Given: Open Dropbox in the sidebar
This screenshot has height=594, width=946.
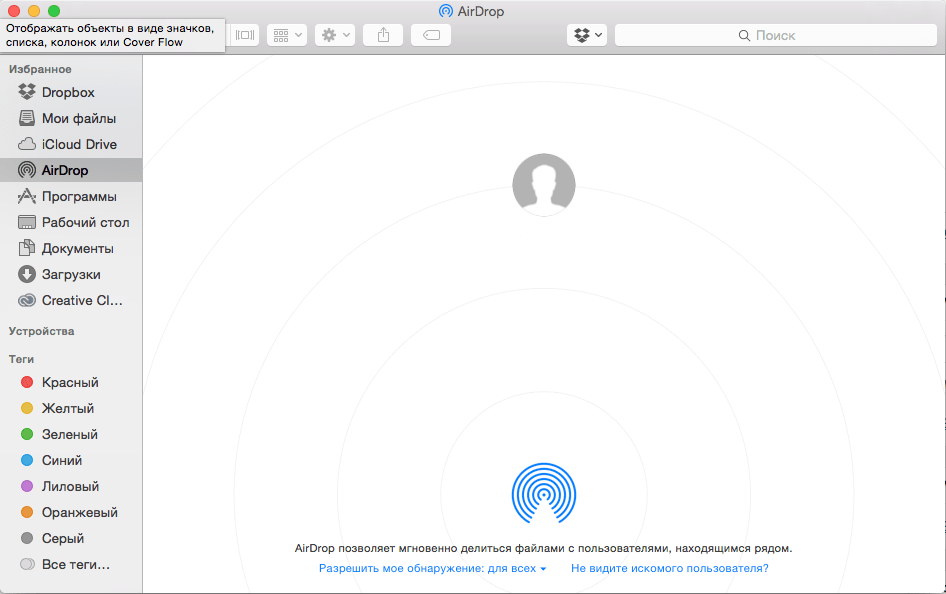Looking at the screenshot, I should [x=68, y=92].
